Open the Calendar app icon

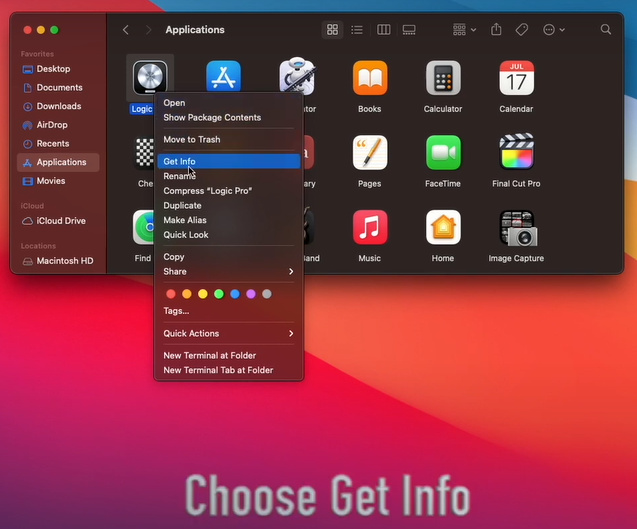(516, 78)
